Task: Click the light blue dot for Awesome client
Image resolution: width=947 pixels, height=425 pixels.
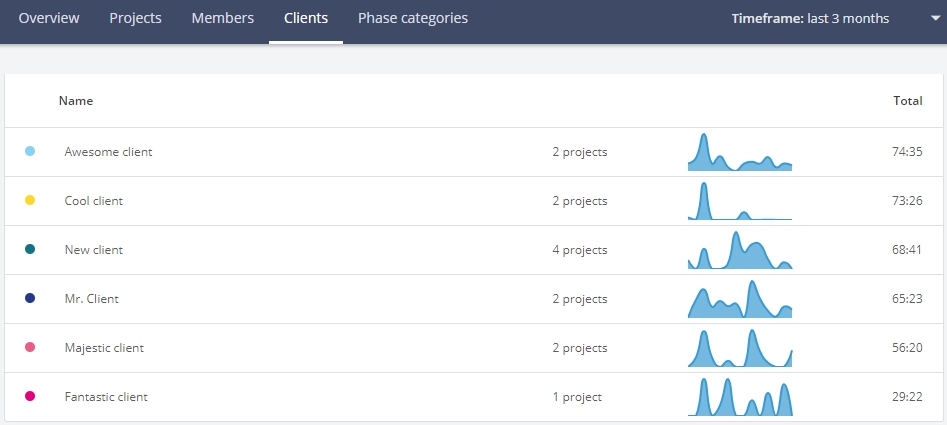Action: tap(30, 151)
